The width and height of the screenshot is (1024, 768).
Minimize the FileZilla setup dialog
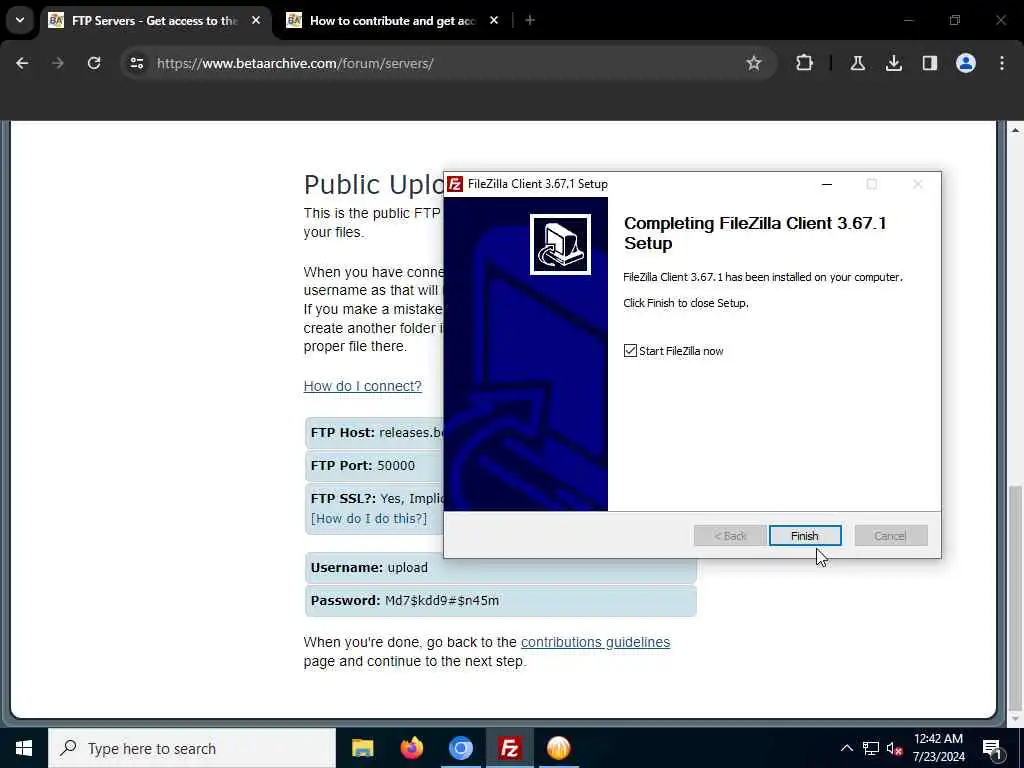[827, 184]
